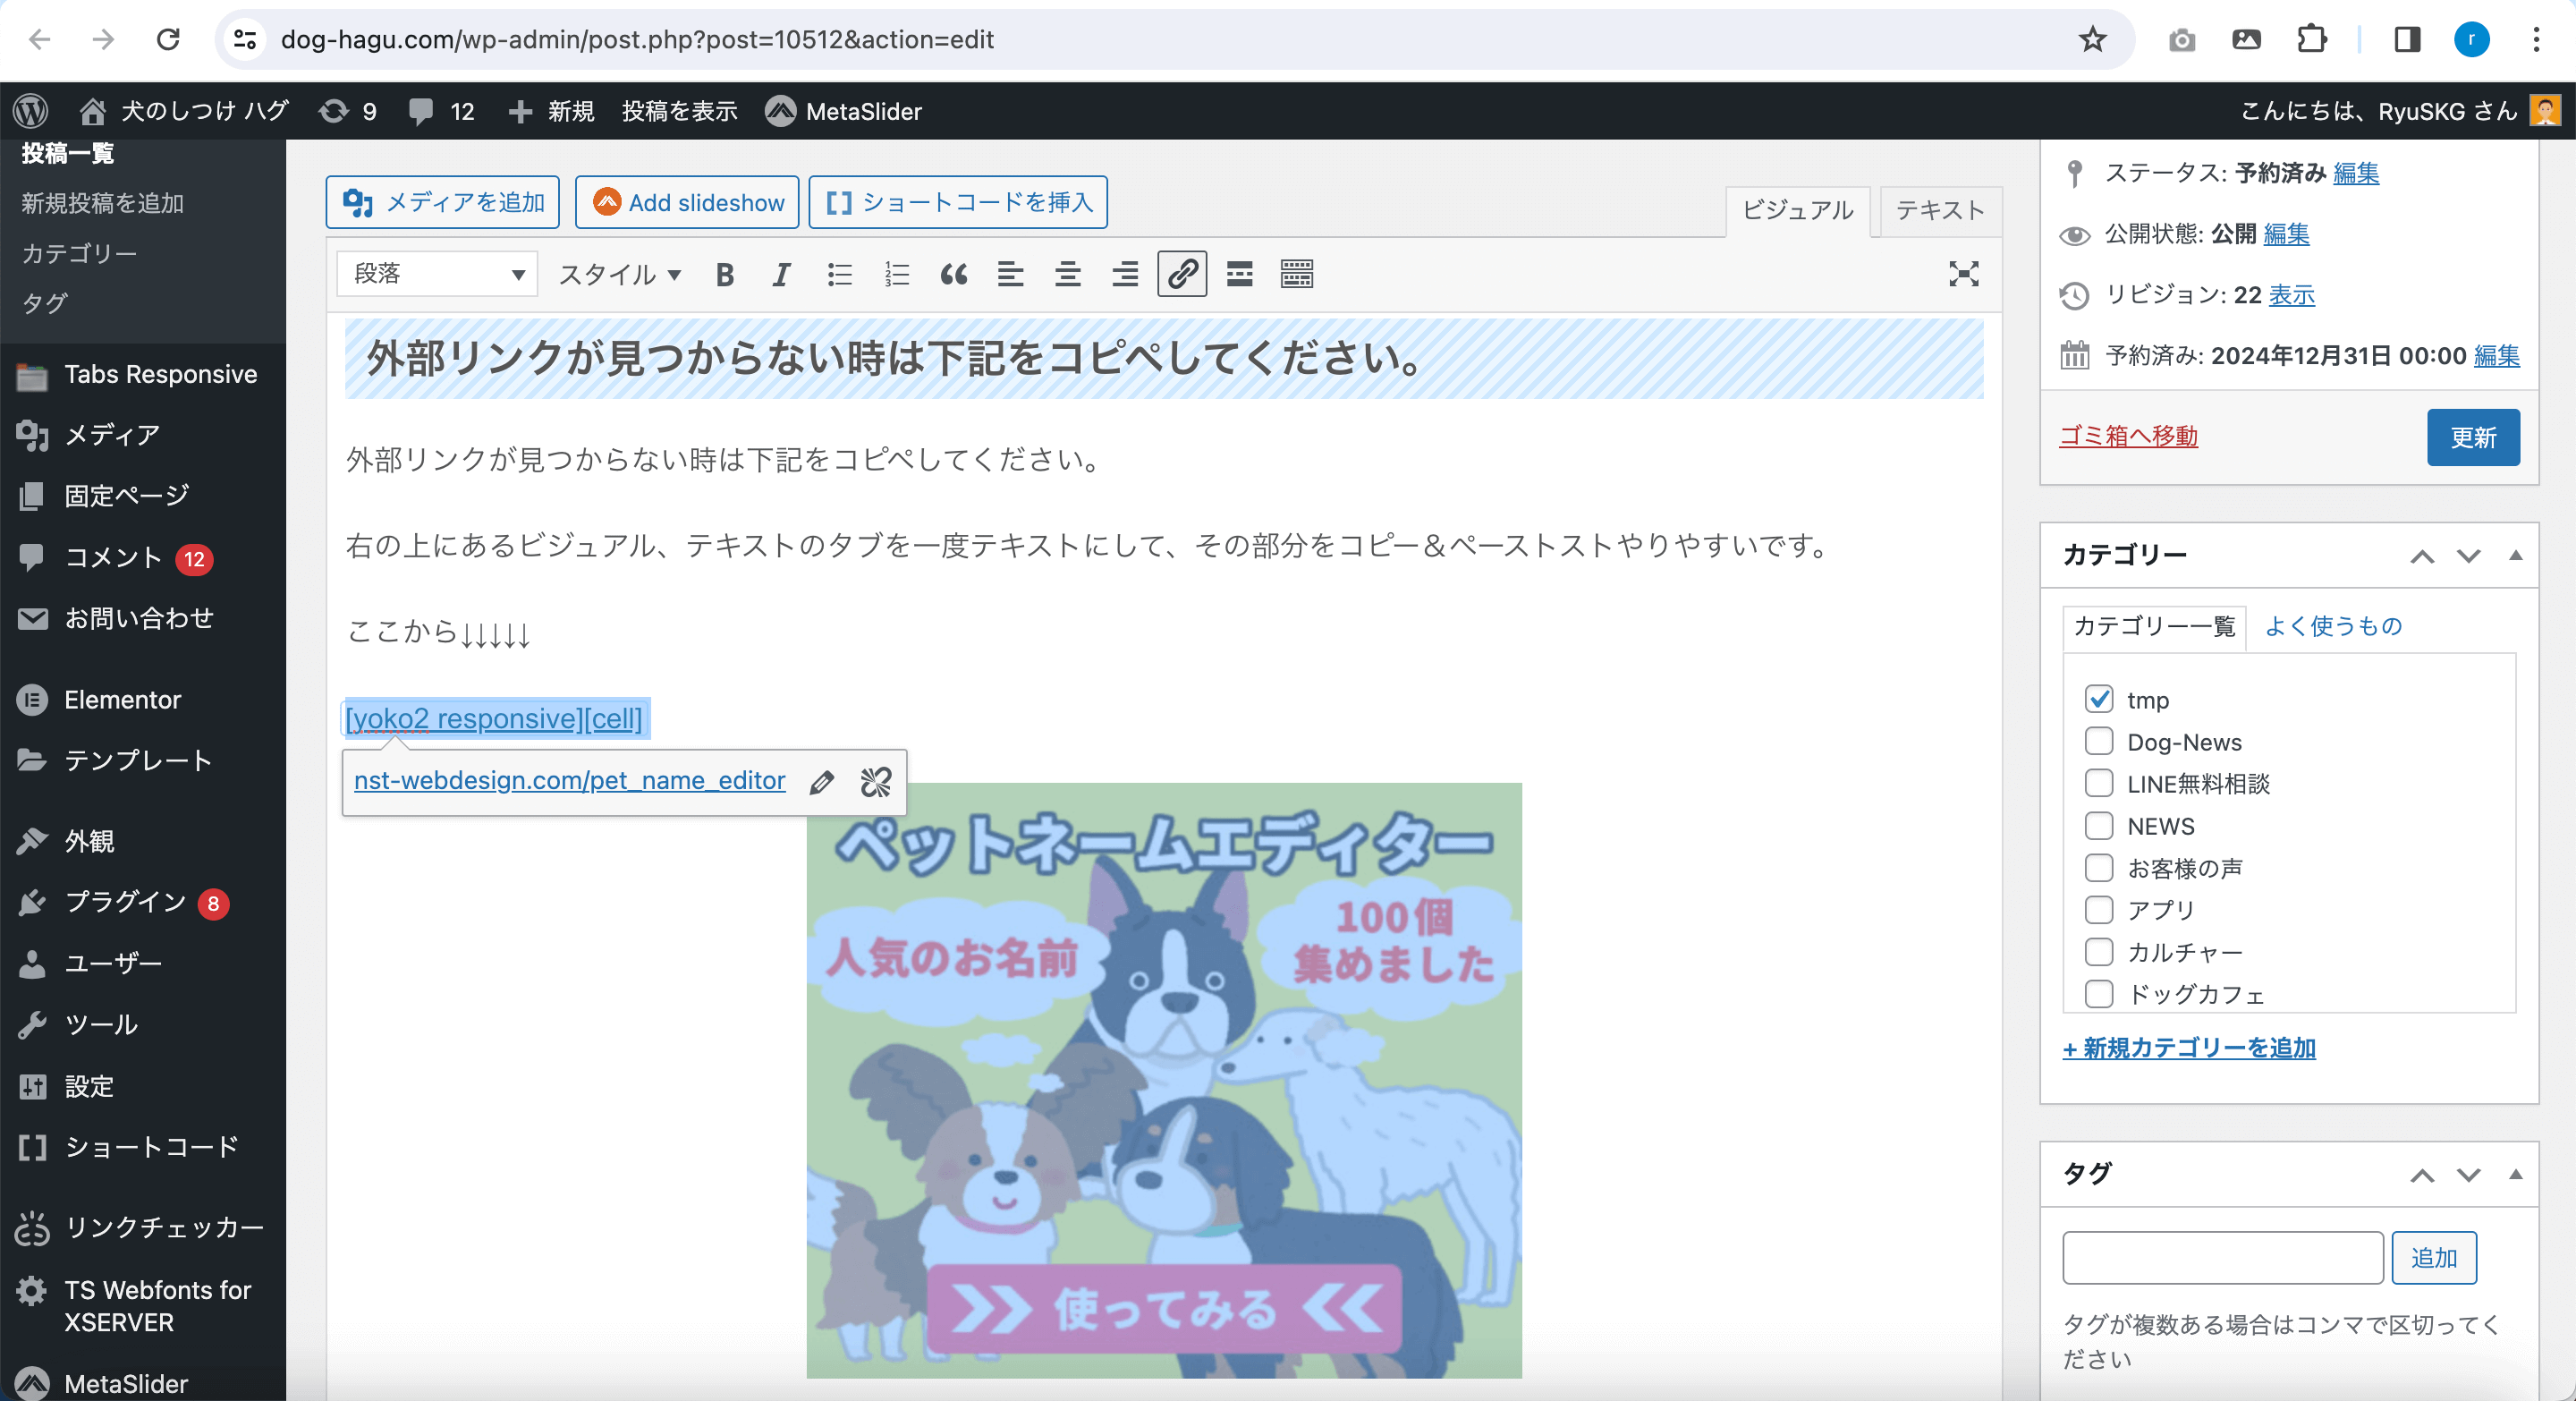The width and height of the screenshot is (2576, 1401).
Task: Click 新規カテゴリーを追加 link
Action: 2188,1047
